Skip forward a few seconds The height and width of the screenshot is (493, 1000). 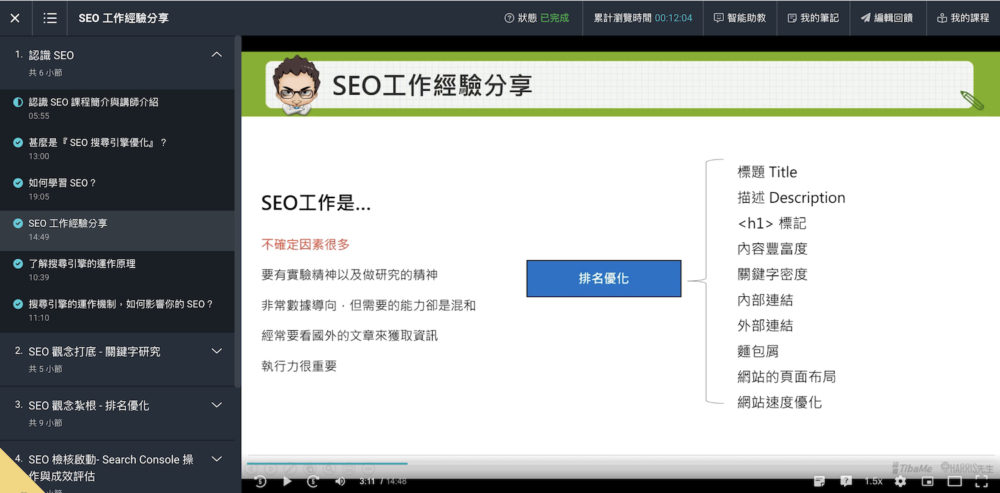pyautogui.click(x=312, y=481)
